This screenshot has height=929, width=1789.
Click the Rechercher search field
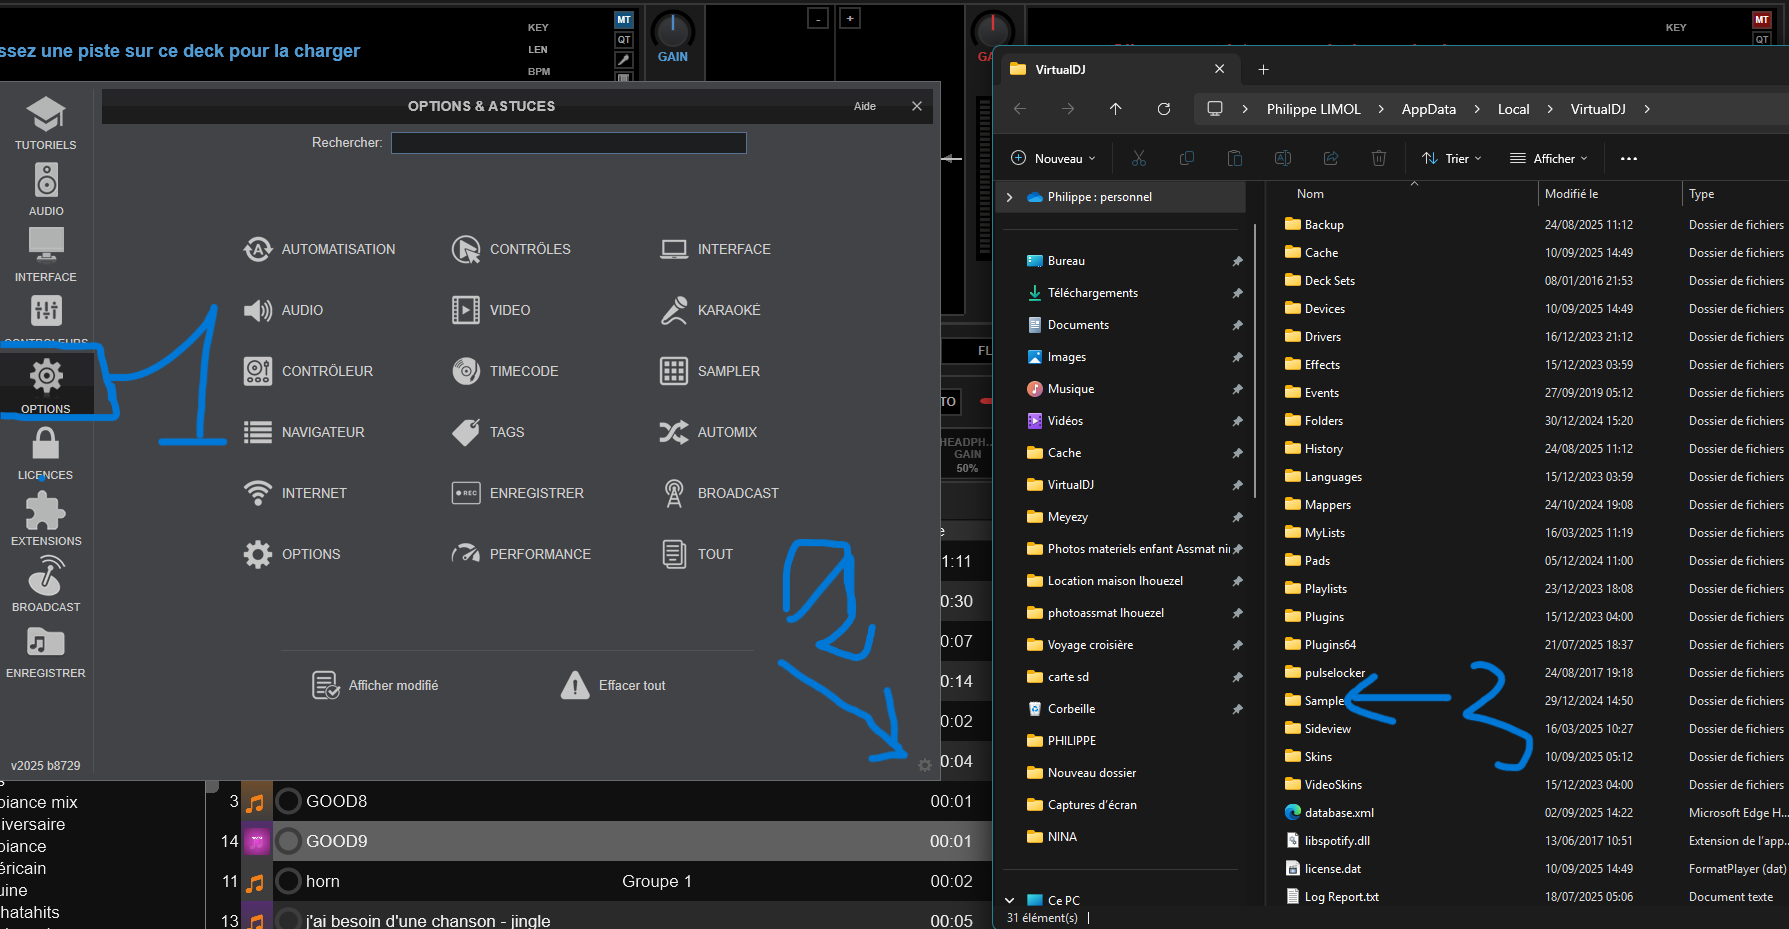click(x=568, y=144)
